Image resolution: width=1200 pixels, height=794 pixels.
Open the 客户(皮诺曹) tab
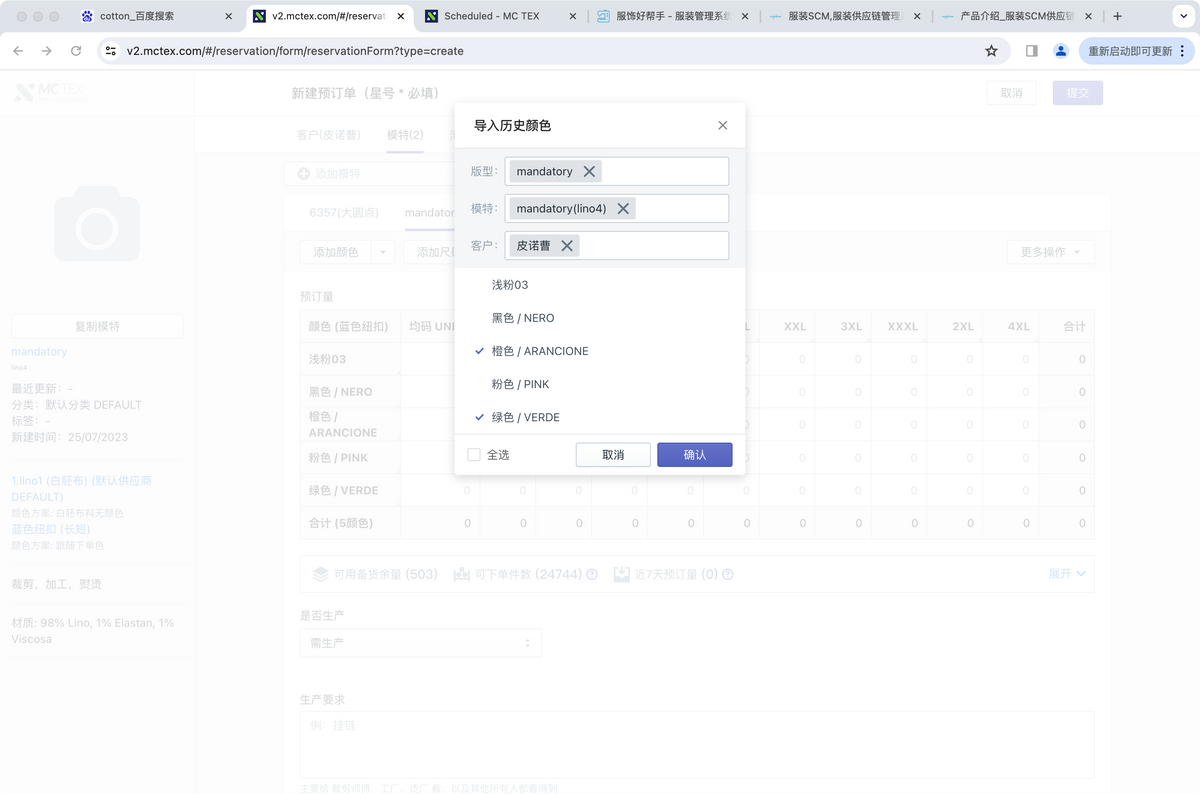click(x=329, y=135)
